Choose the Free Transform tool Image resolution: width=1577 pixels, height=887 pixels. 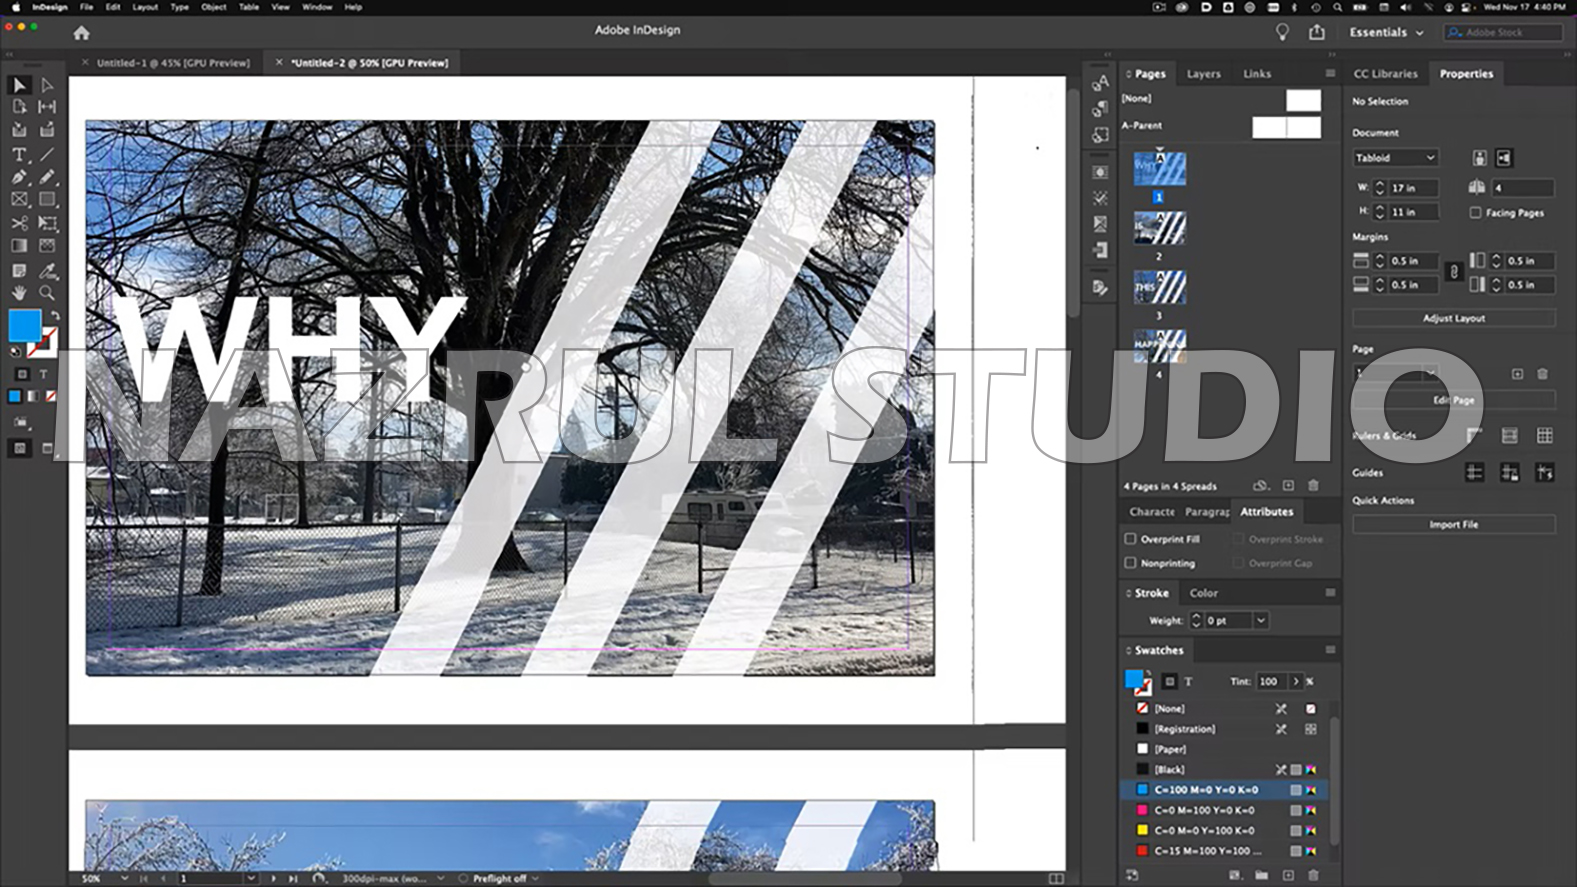click(47, 223)
